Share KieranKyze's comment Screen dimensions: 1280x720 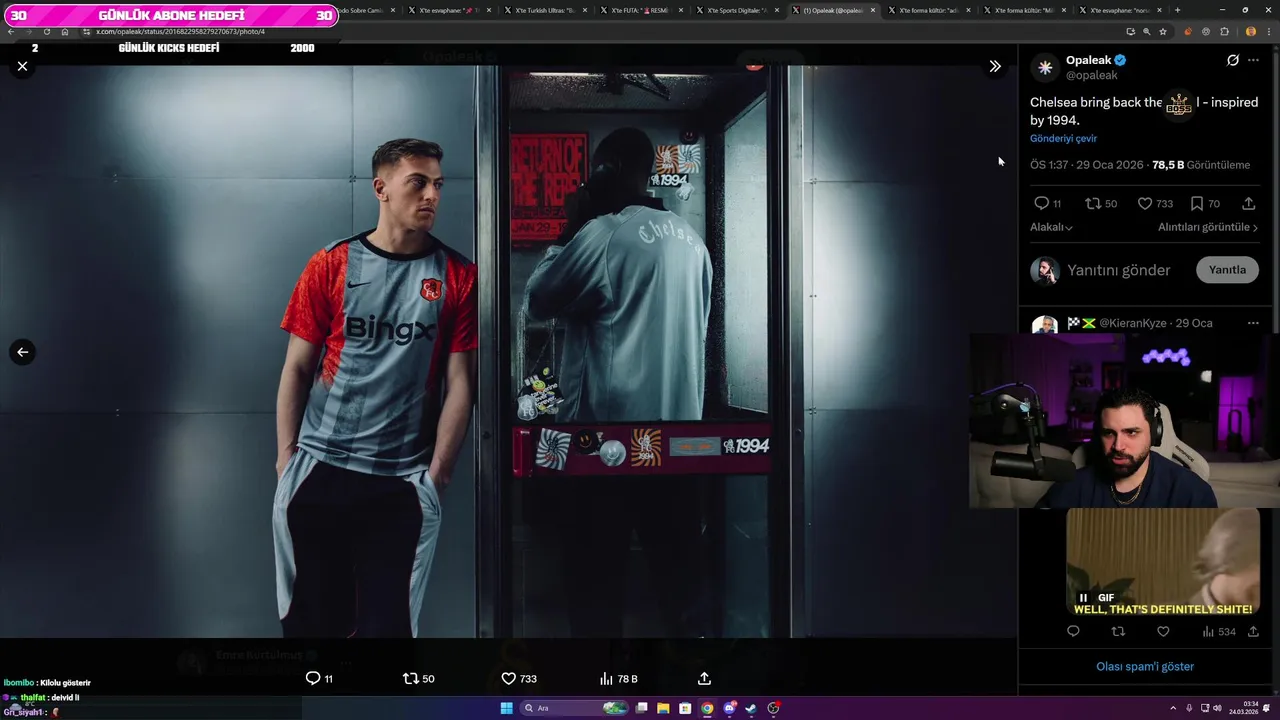(x=1253, y=631)
